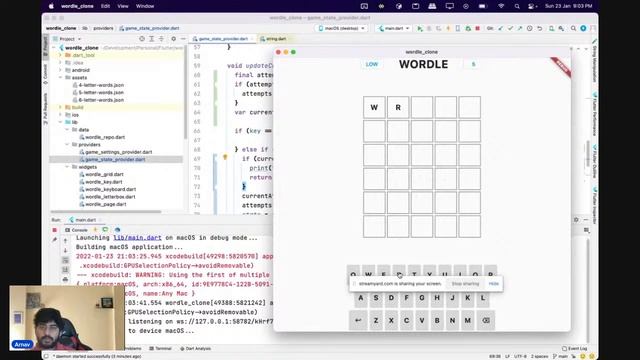
Task: Select the Console tab in Run panel
Action: coord(77,230)
